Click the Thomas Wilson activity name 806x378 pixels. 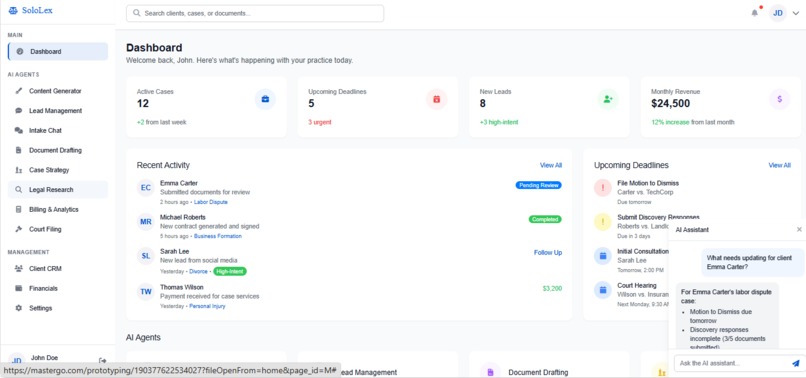coord(181,287)
